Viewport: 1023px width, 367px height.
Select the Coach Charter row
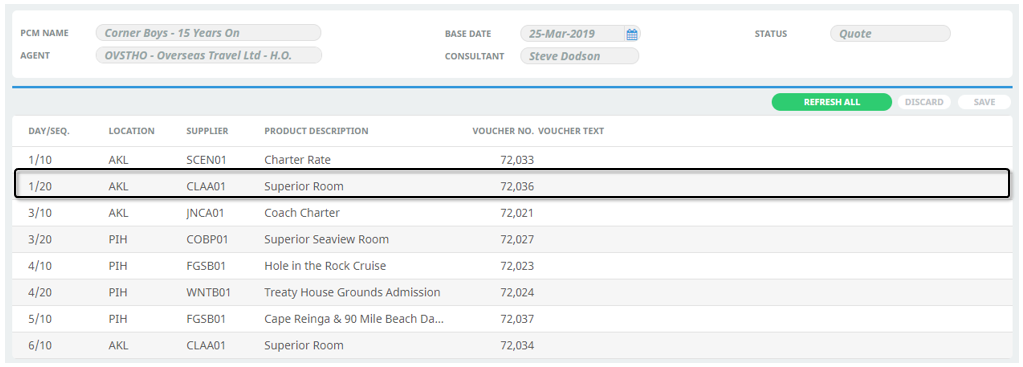[512, 213]
